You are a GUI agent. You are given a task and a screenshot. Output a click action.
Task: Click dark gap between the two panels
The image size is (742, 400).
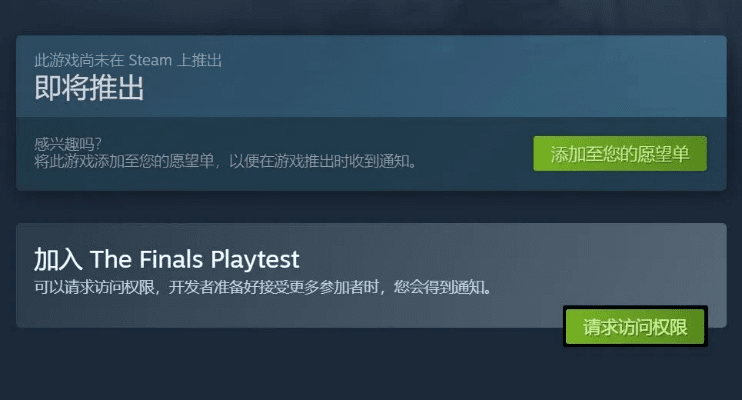tap(371, 207)
